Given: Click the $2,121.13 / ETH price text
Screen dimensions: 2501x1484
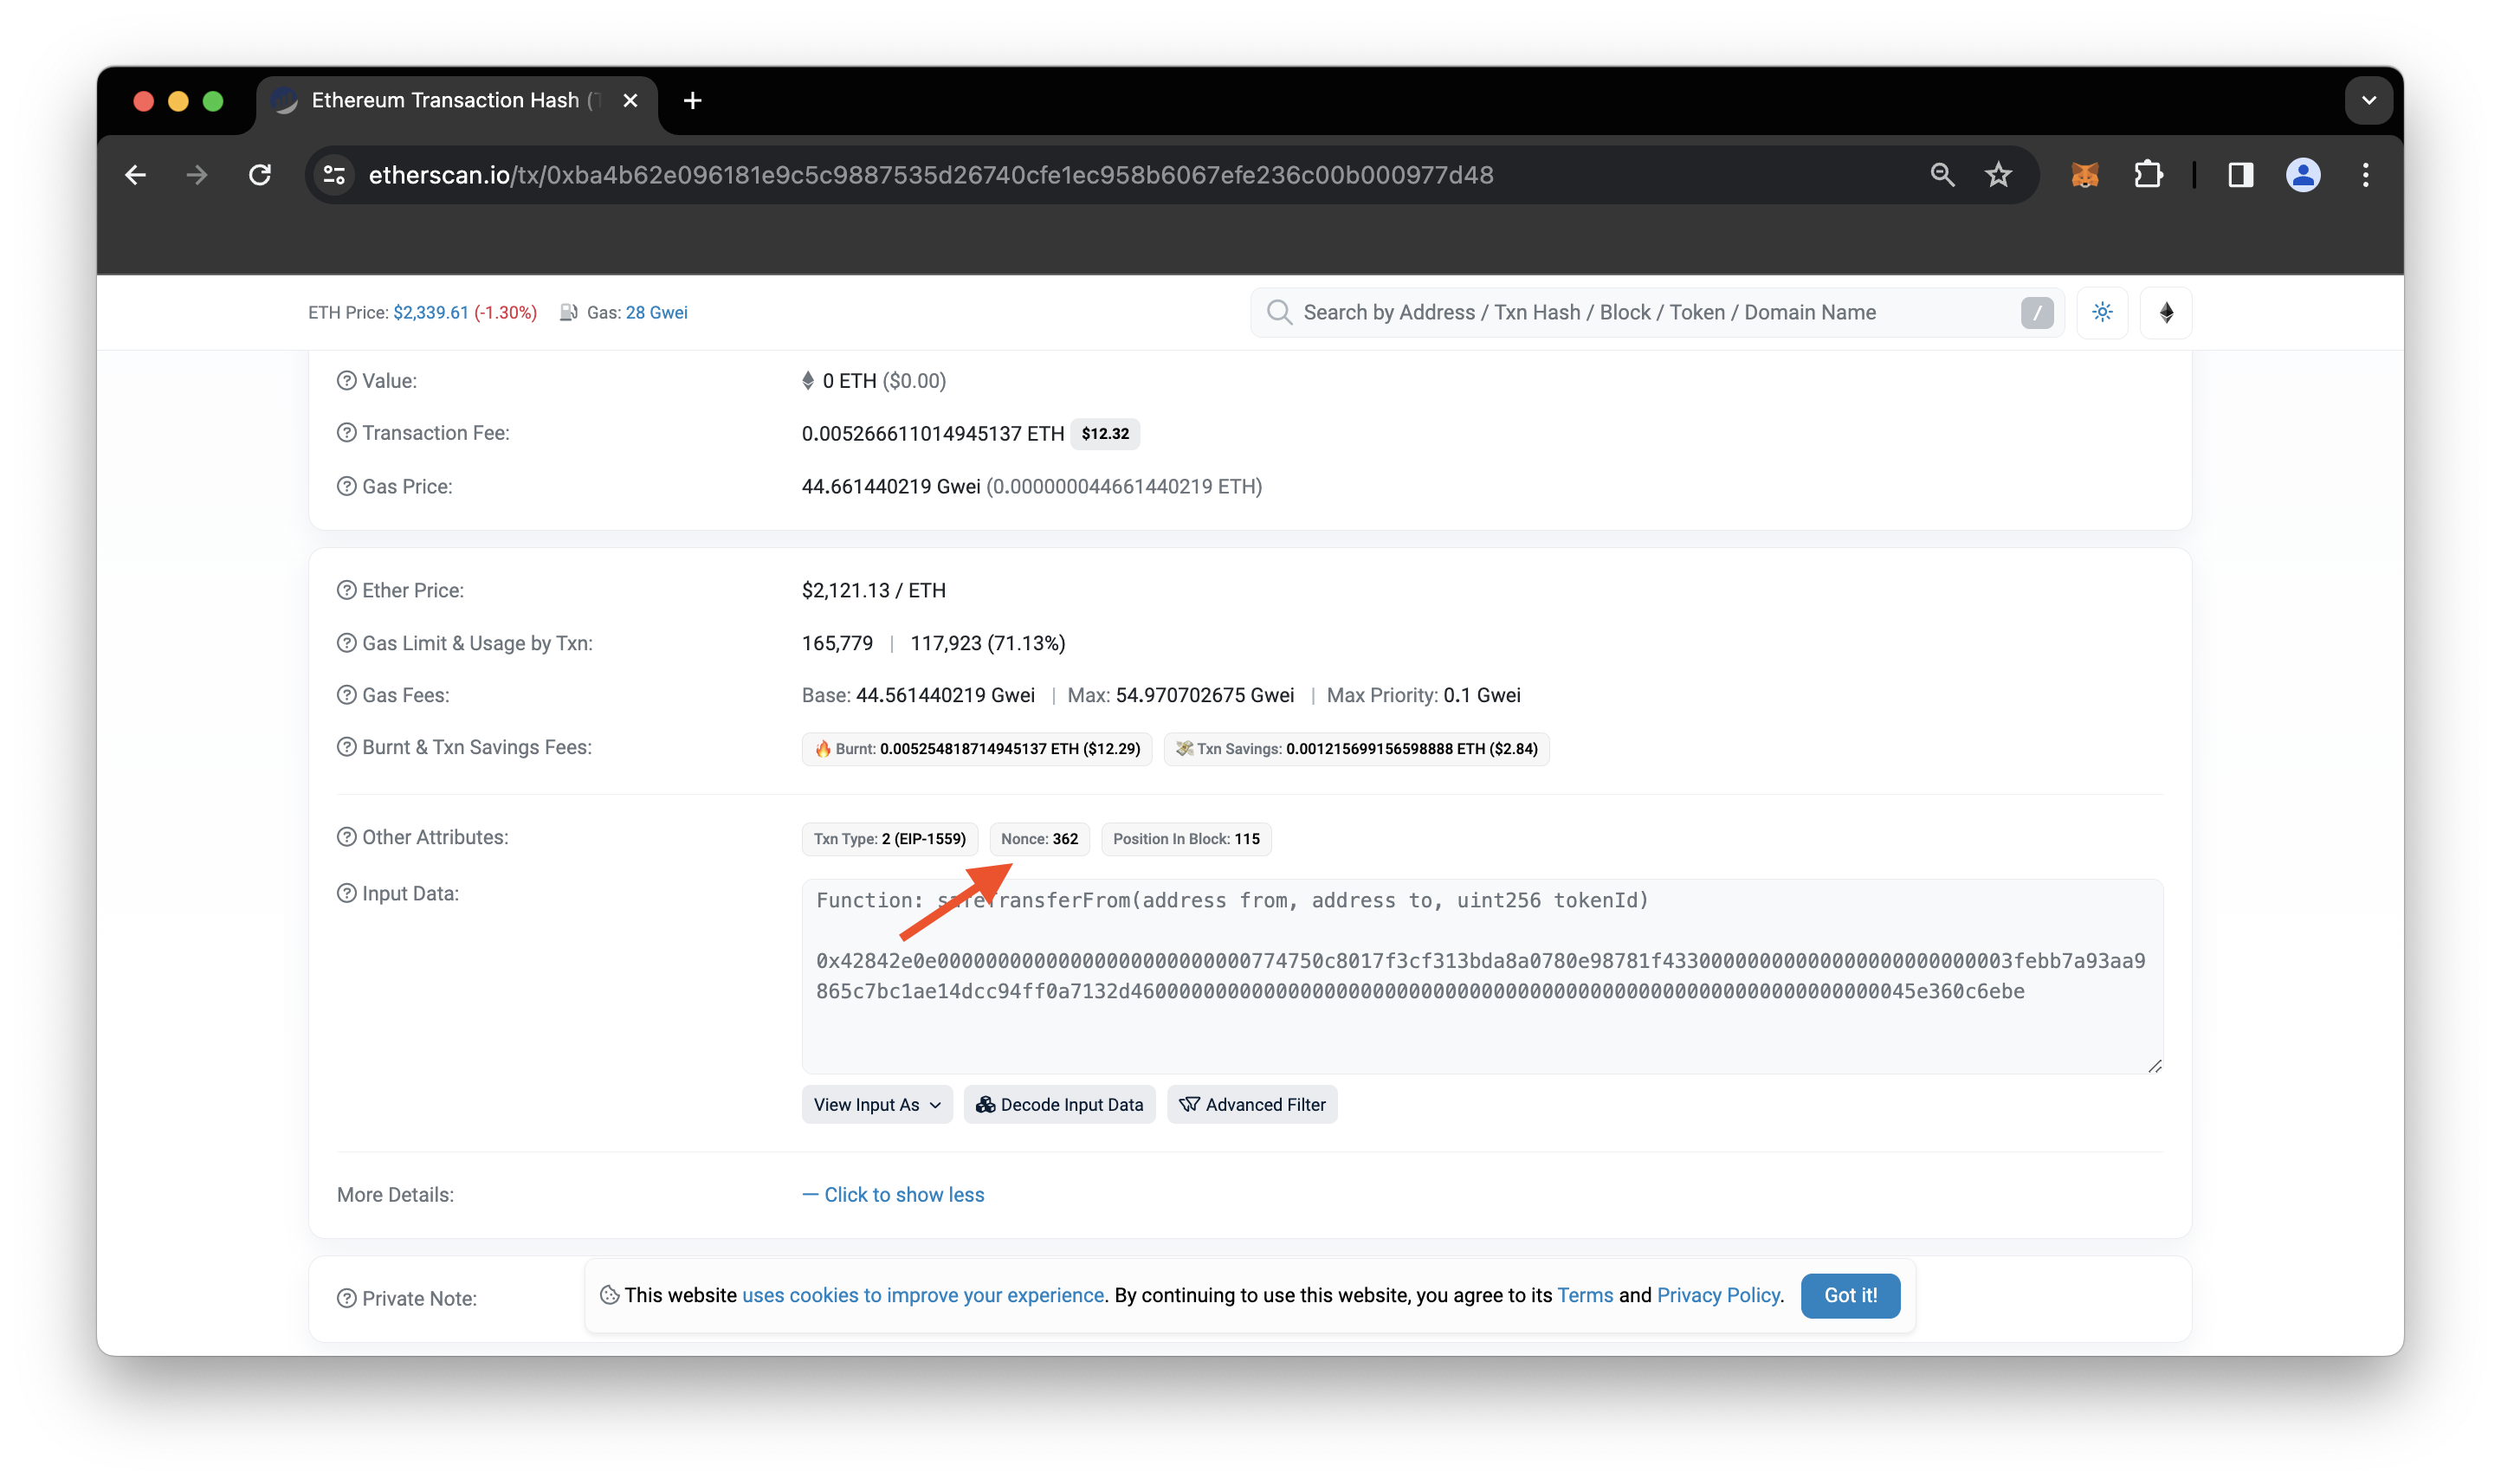Looking at the screenshot, I should pyautogui.click(x=873, y=590).
